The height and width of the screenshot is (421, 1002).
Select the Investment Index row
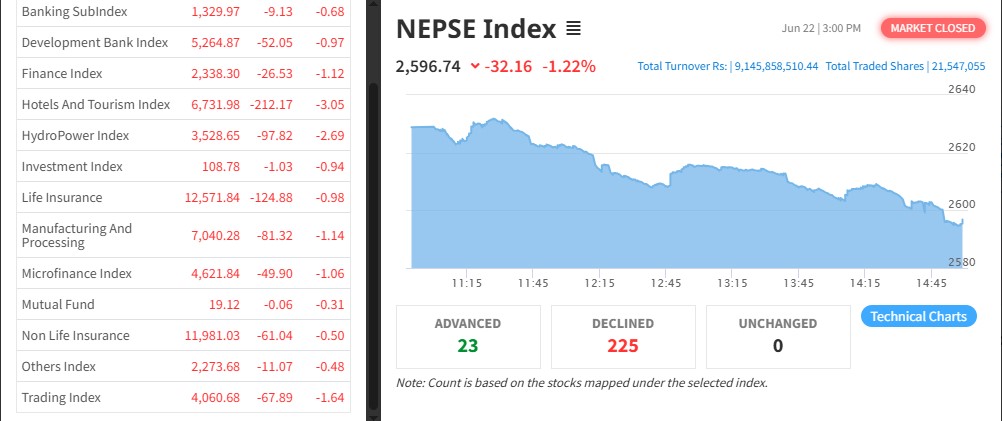click(72, 166)
